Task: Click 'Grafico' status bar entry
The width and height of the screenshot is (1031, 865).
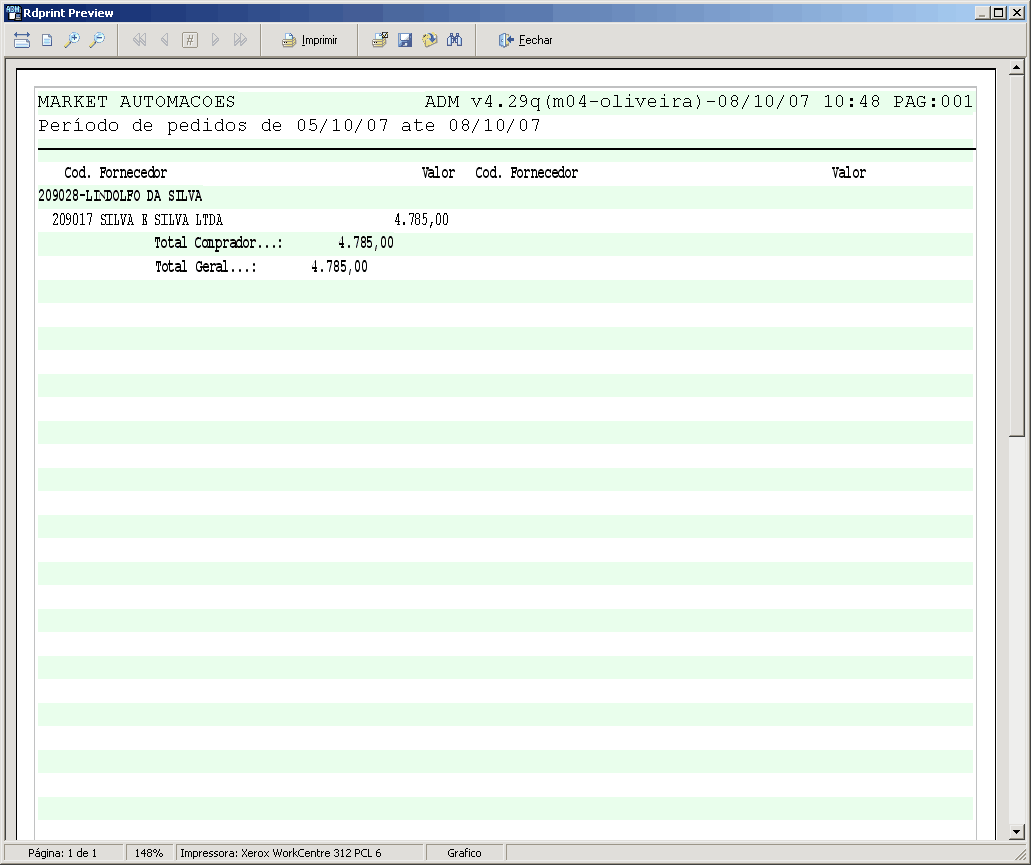Action: pyautogui.click(x=464, y=853)
